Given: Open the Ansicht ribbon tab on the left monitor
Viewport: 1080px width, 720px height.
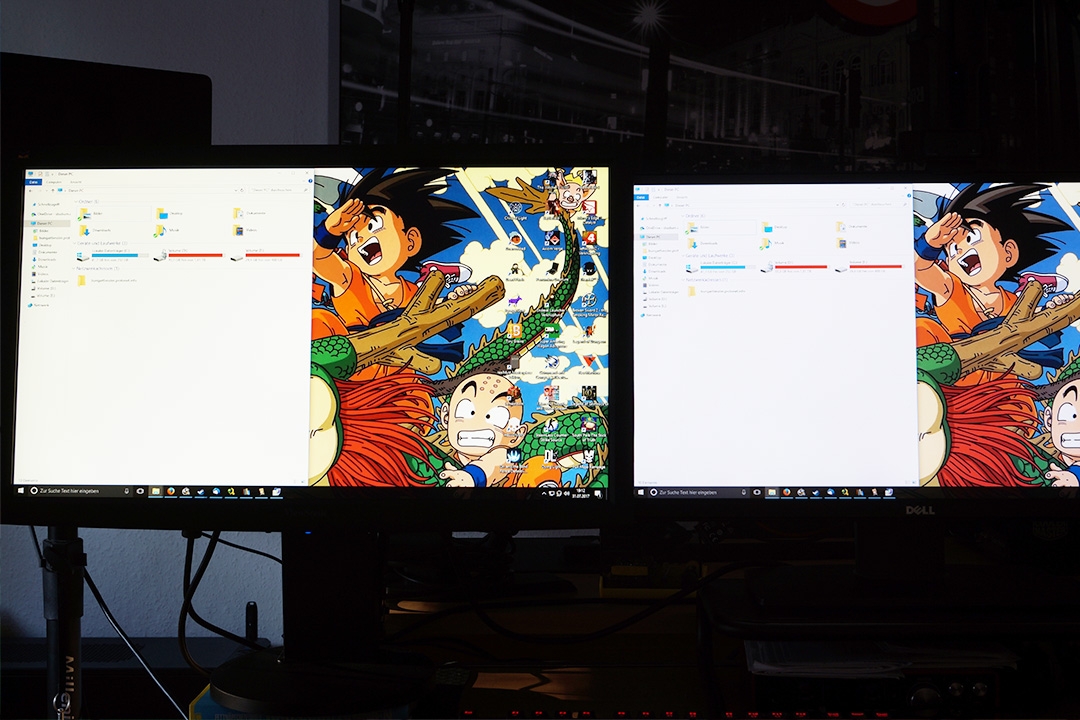Looking at the screenshot, I should pos(76,181).
